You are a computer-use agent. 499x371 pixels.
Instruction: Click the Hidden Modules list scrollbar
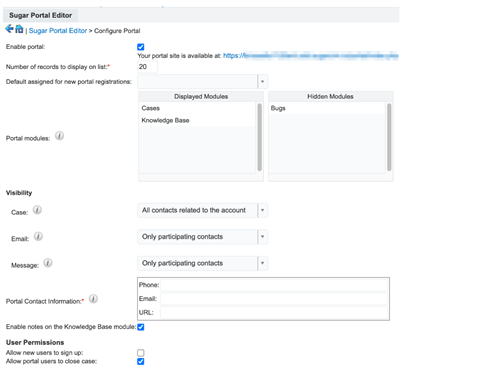point(389,137)
